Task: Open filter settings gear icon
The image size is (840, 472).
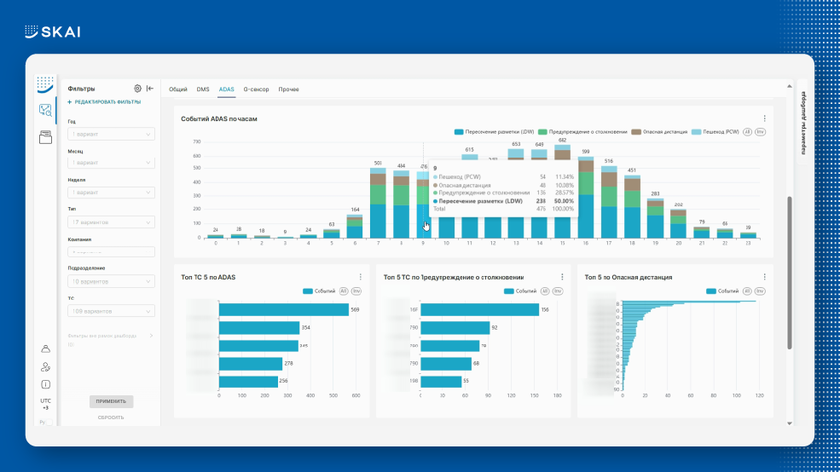Action: [x=138, y=89]
